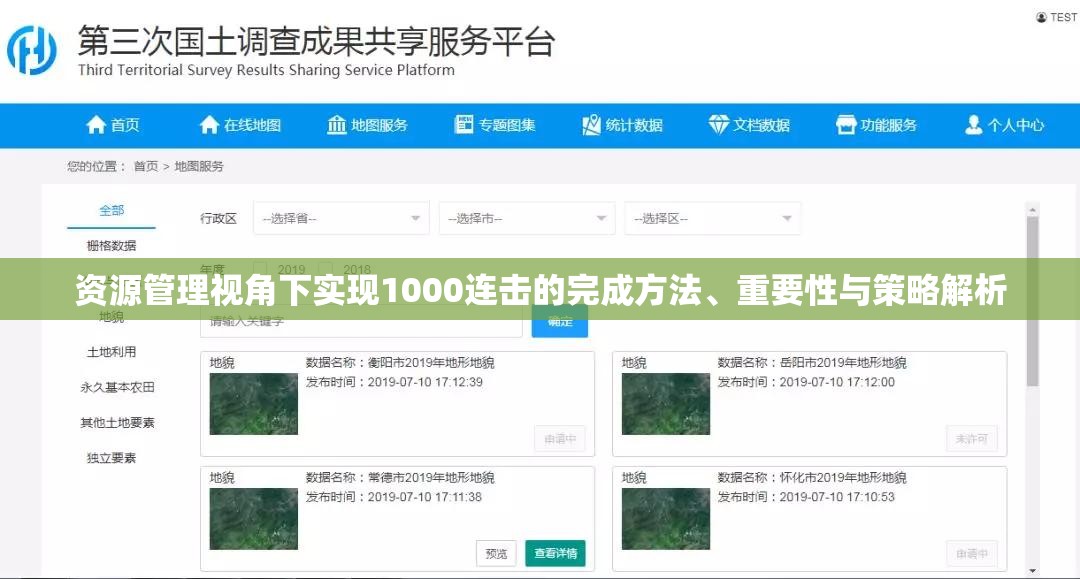Check the 2018 year checkbox
The height and width of the screenshot is (579, 1080).
coord(328,268)
